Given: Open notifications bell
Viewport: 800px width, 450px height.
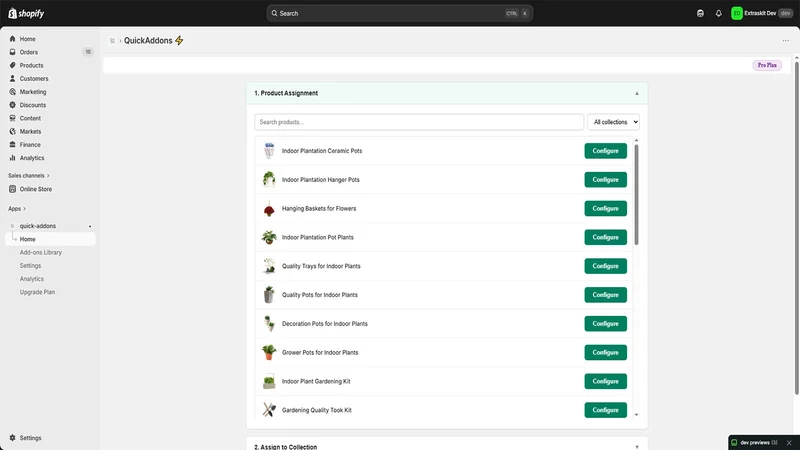Looking at the screenshot, I should 718,13.
